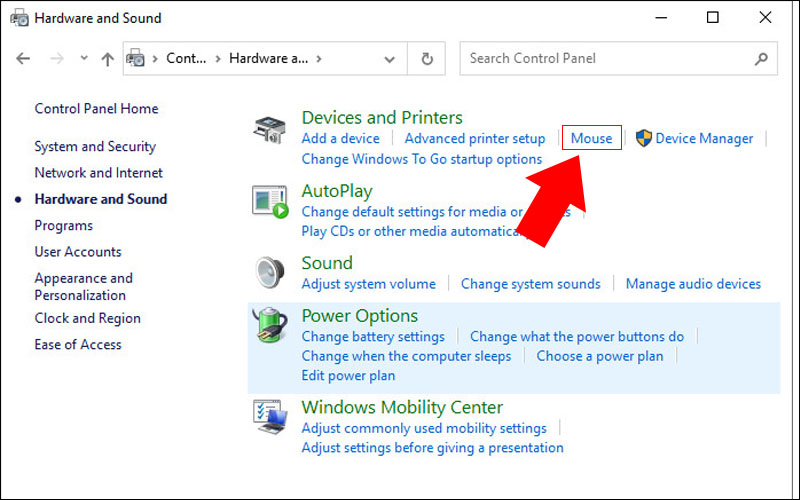Open Change Windows To Go startup options
This screenshot has height=500, width=800.
coord(421,159)
